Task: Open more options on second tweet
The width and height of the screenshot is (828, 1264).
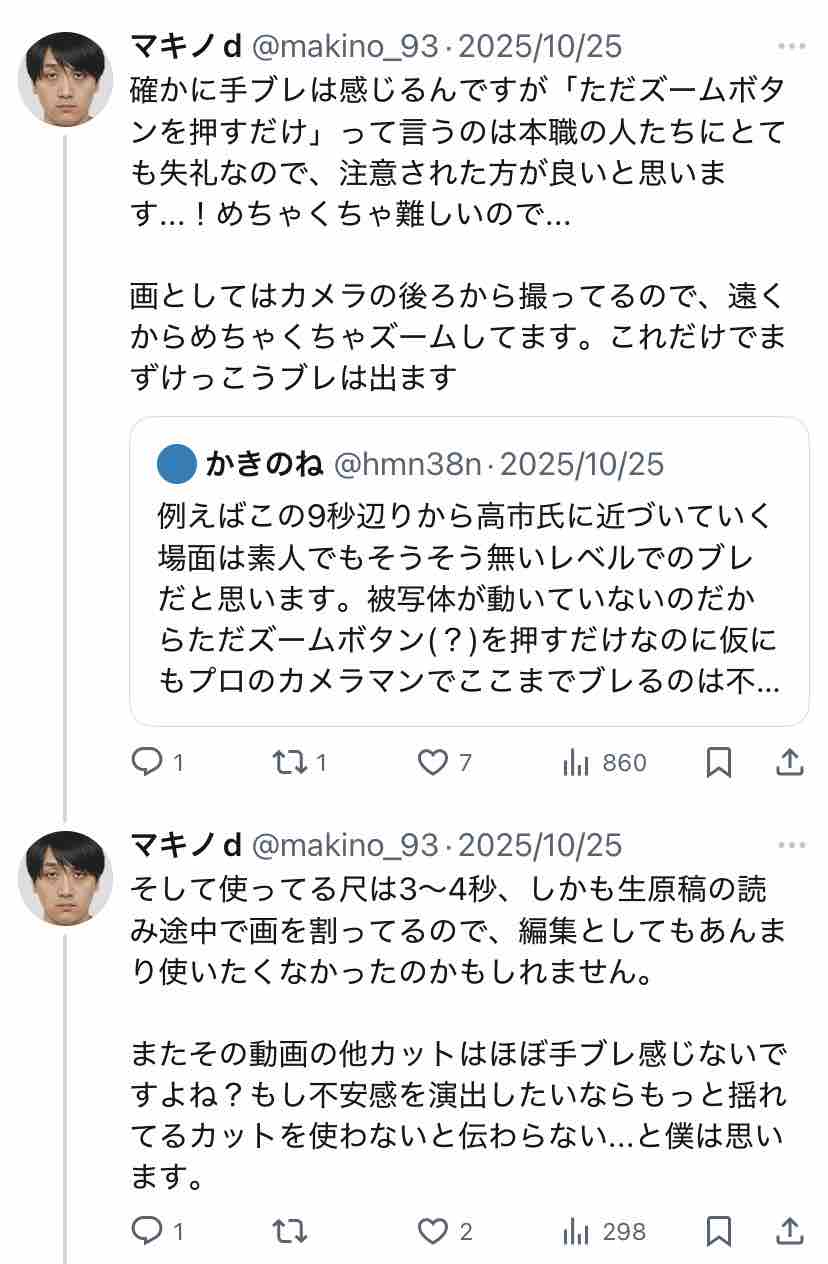Action: click(x=791, y=845)
